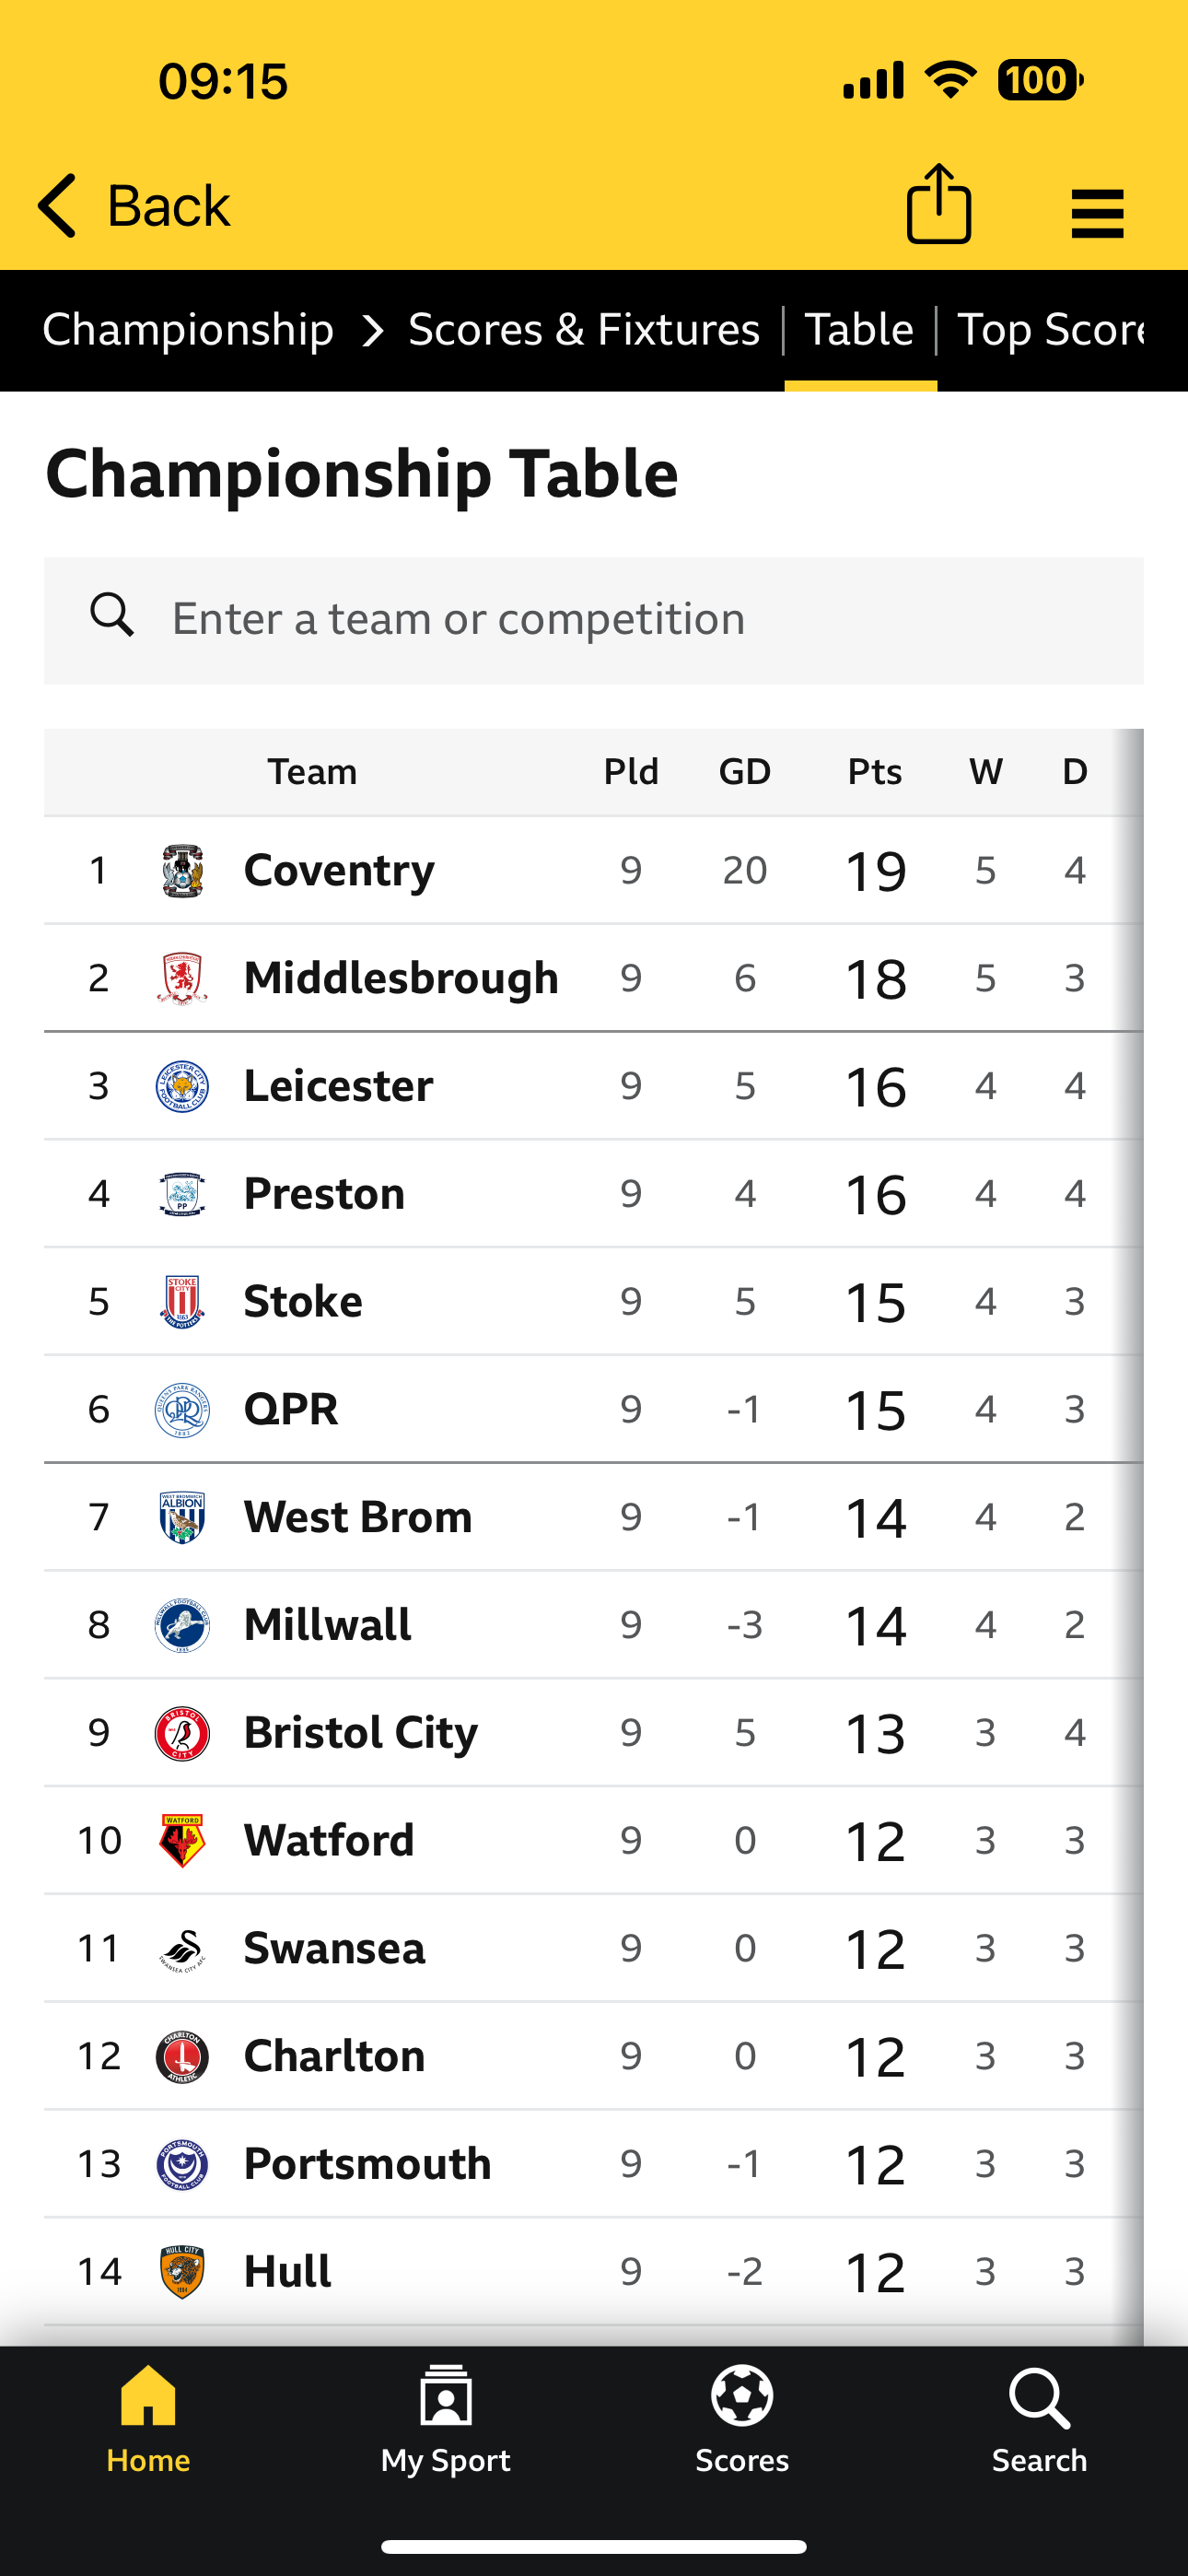Open the Leicester team page

(x=338, y=1086)
